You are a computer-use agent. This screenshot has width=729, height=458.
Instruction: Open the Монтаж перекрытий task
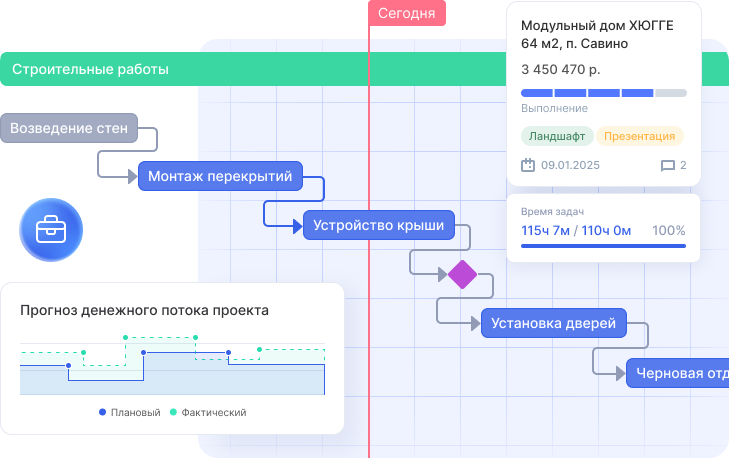click(220, 177)
